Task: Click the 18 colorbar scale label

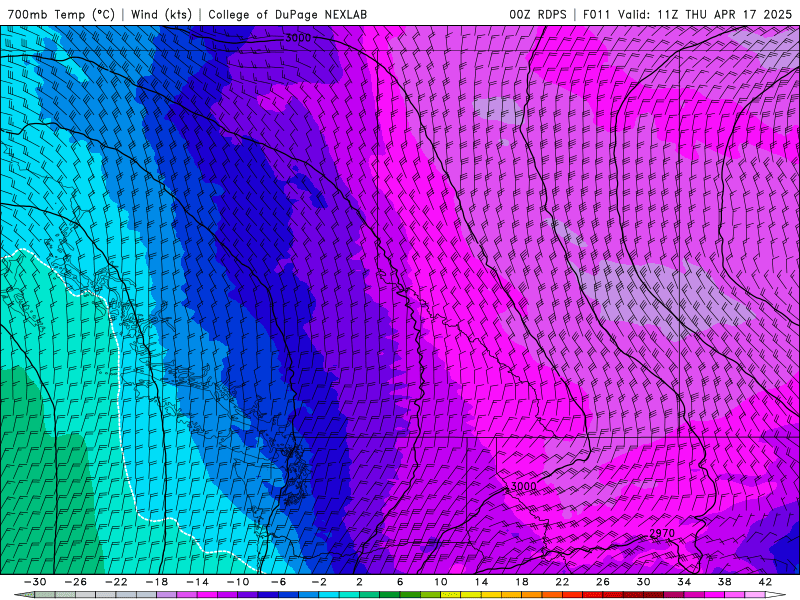Action: click(521, 582)
